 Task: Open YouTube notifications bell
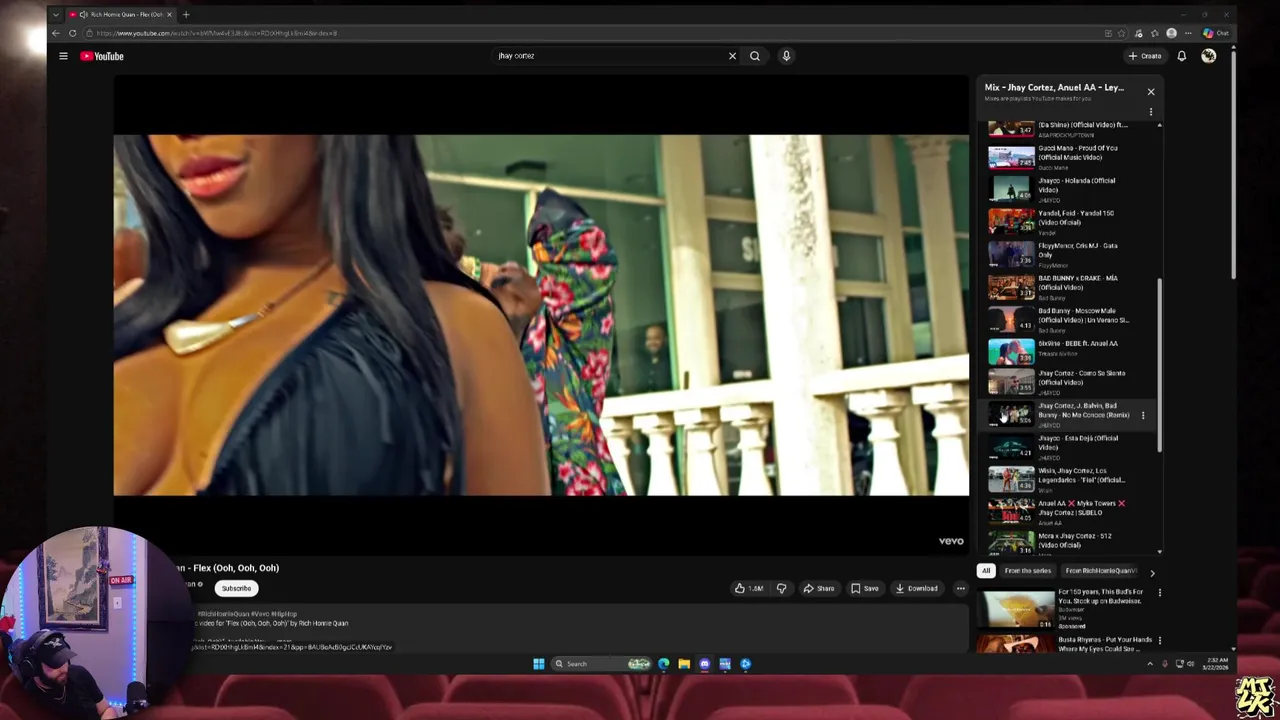(x=1181, y=56)
